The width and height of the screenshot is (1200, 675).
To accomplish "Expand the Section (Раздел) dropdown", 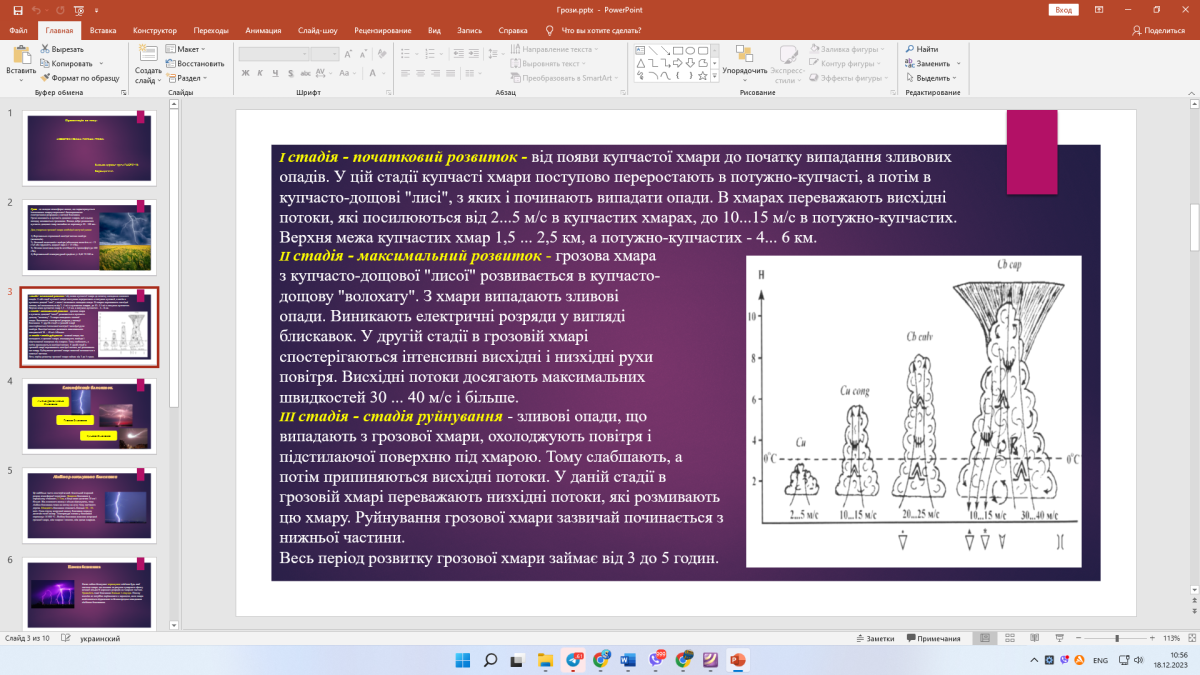I will [x=188, y=77].
